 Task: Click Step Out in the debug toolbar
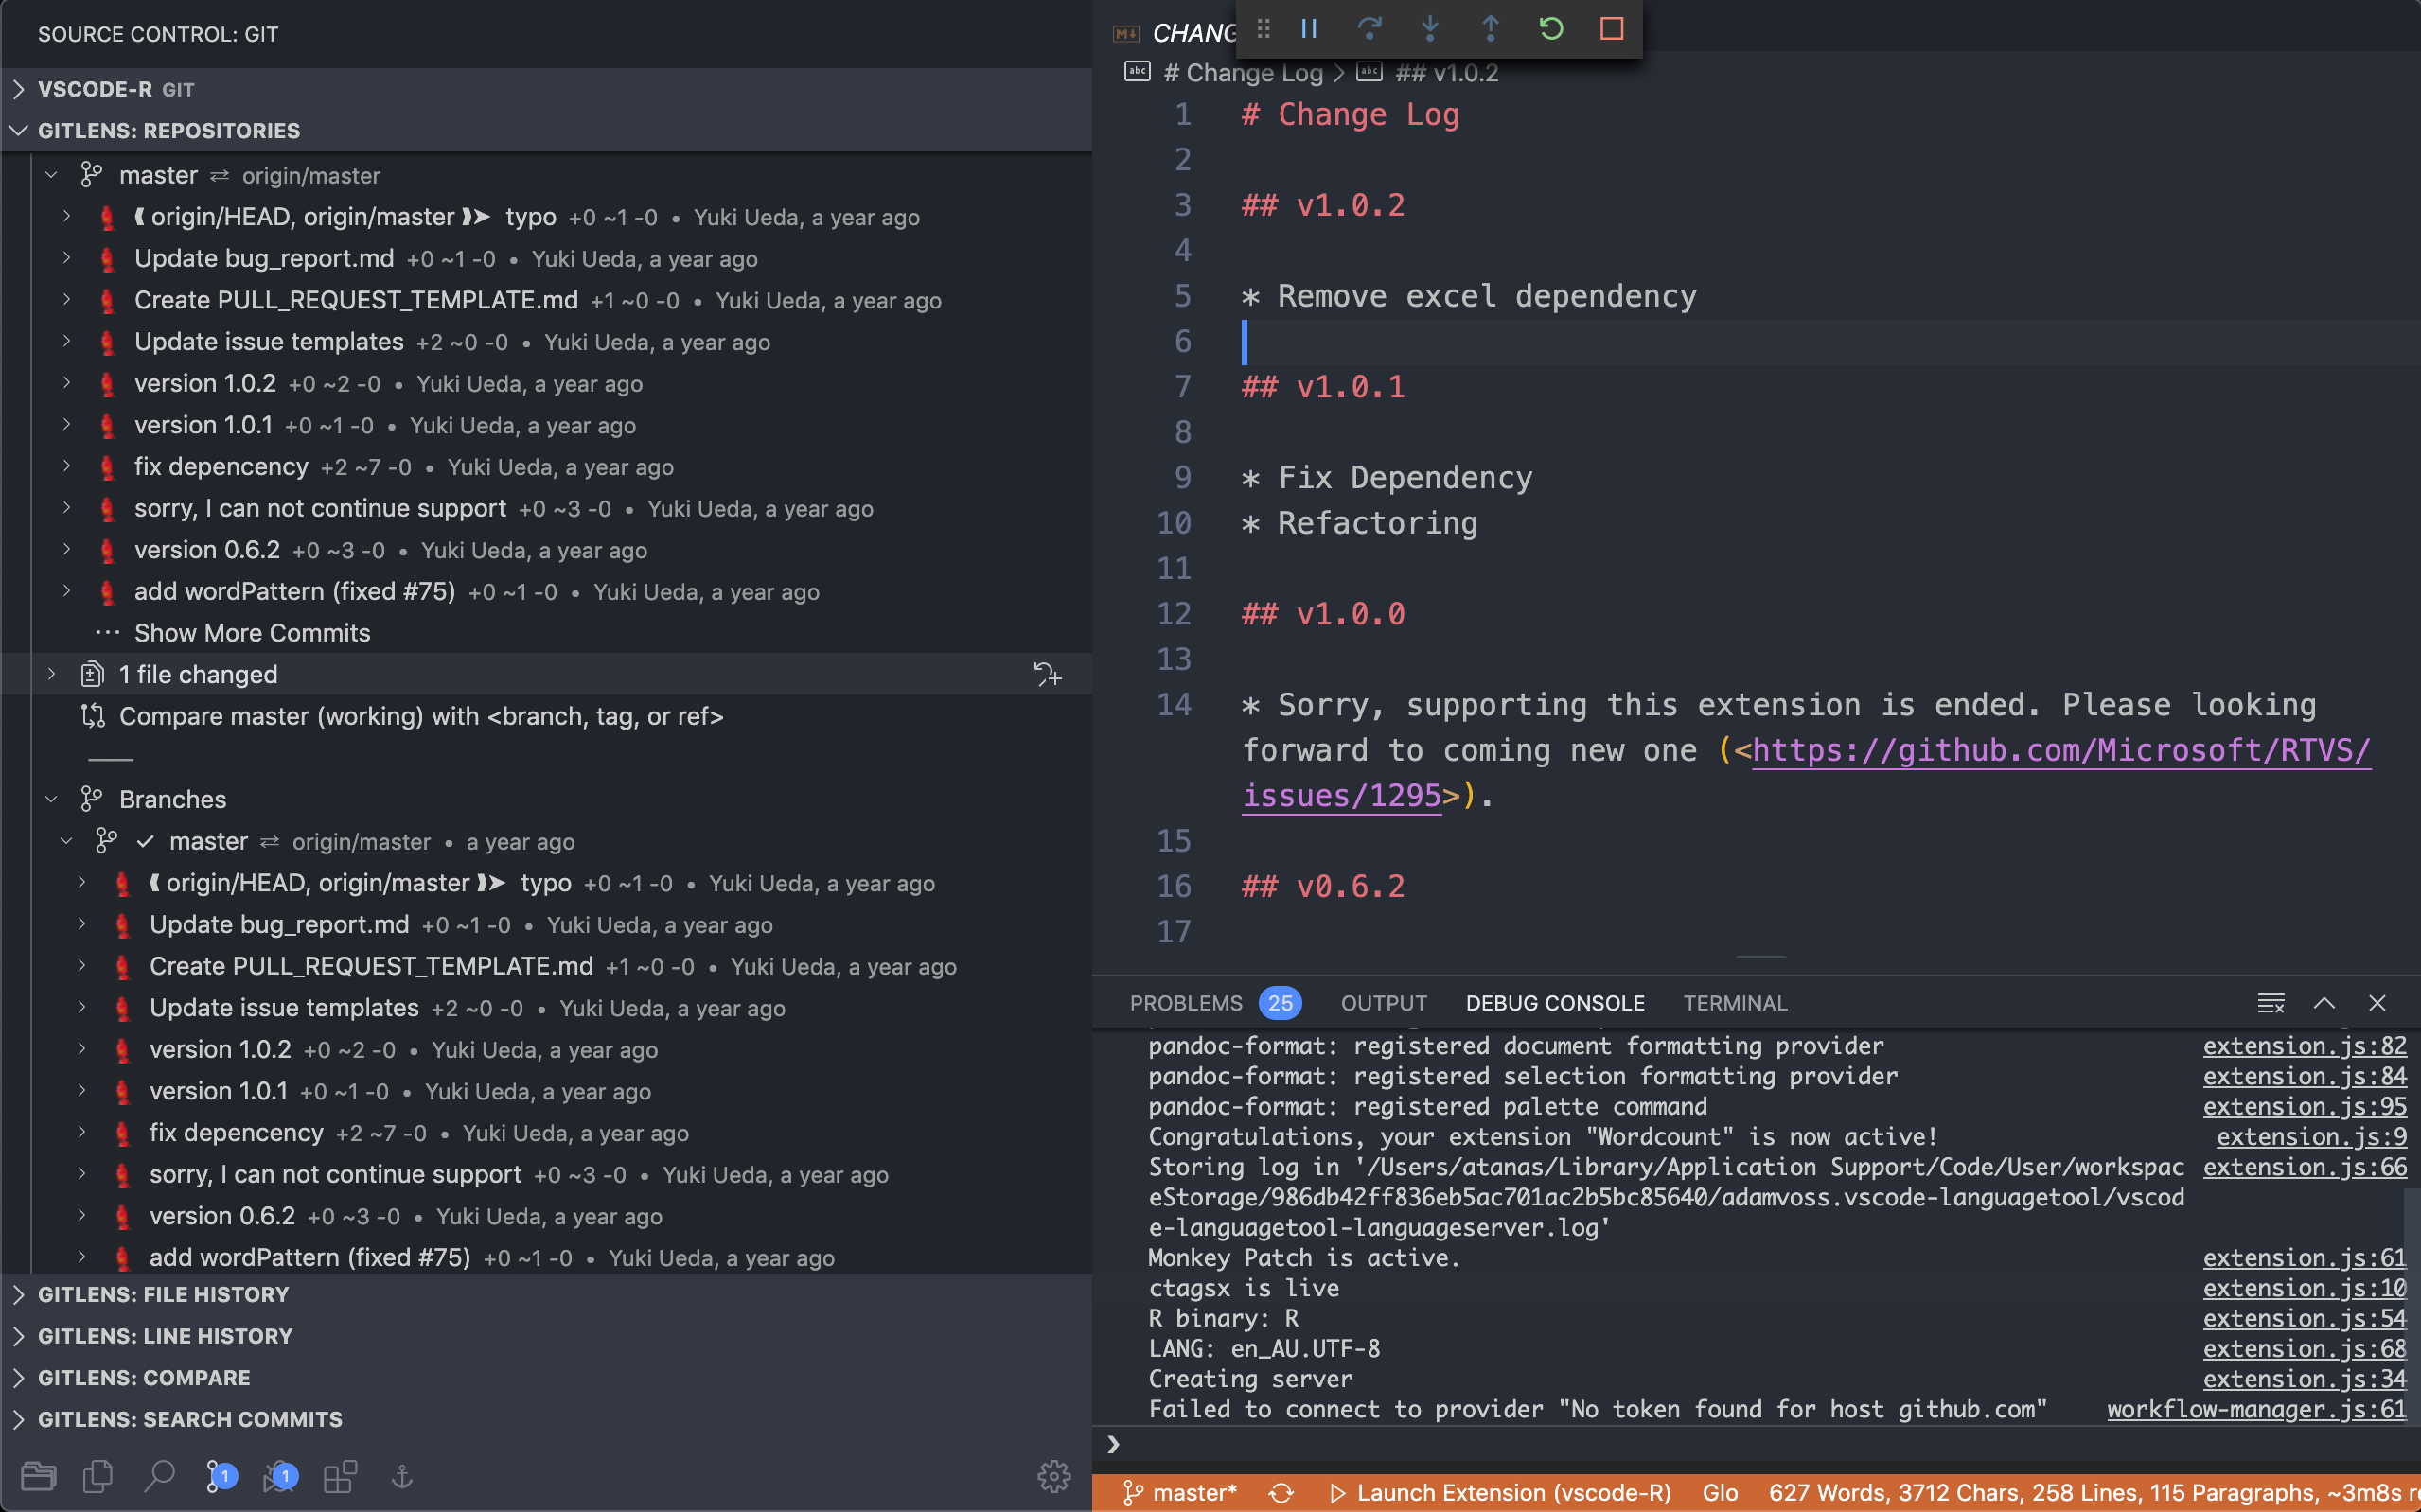coord(1490,28)
